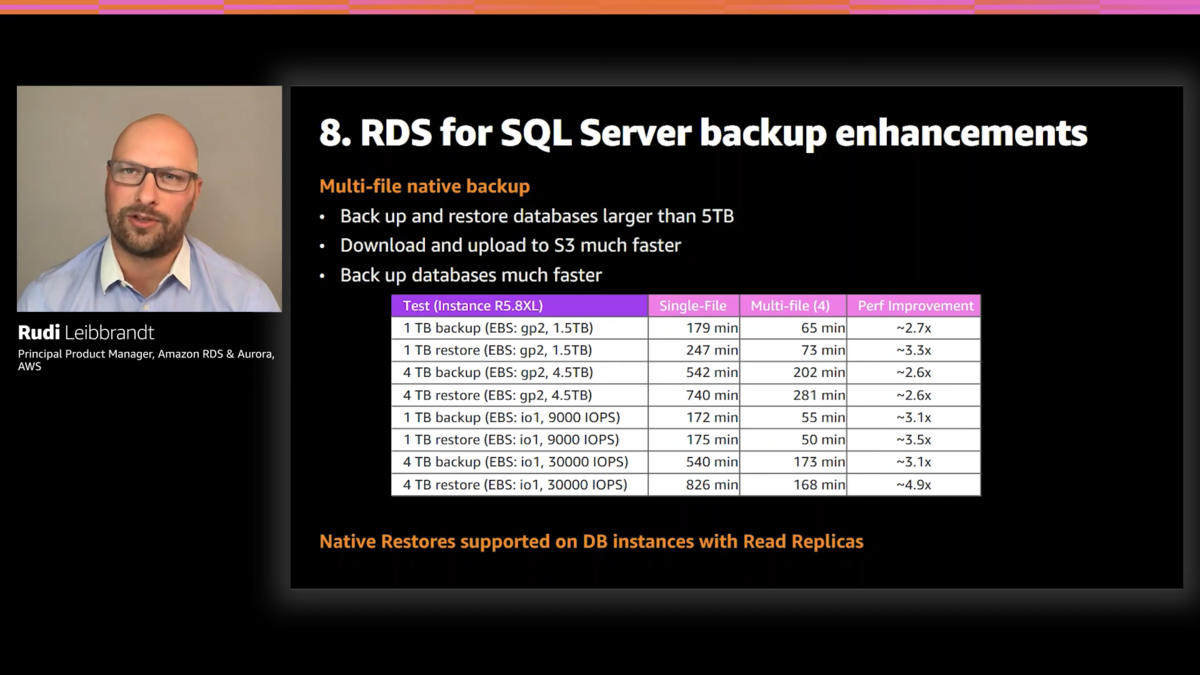Click the 'Single-File' column header
This screenshot has width=1200, height=675.
[x=694, y=306]
